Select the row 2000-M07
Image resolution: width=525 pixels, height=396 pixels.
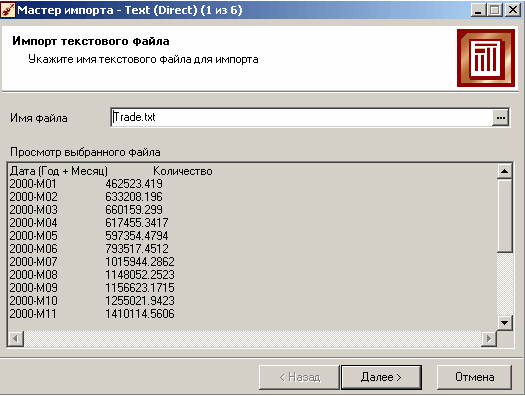click(33, 262)
